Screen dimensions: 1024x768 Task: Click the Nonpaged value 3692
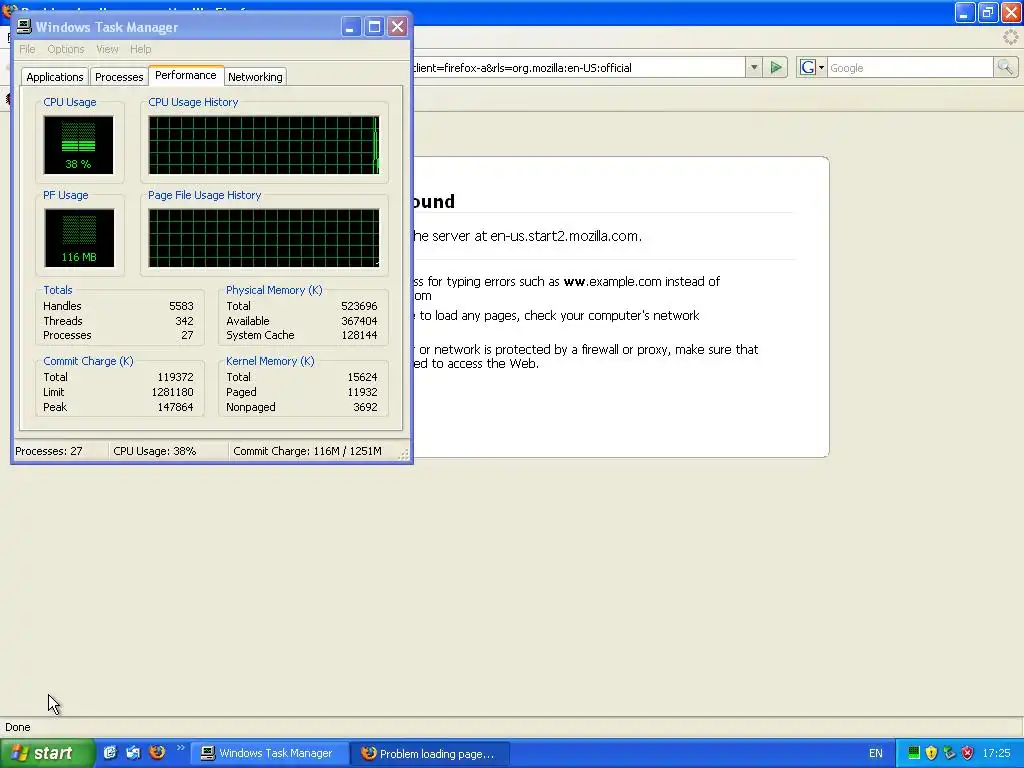(x=365, y=407)
